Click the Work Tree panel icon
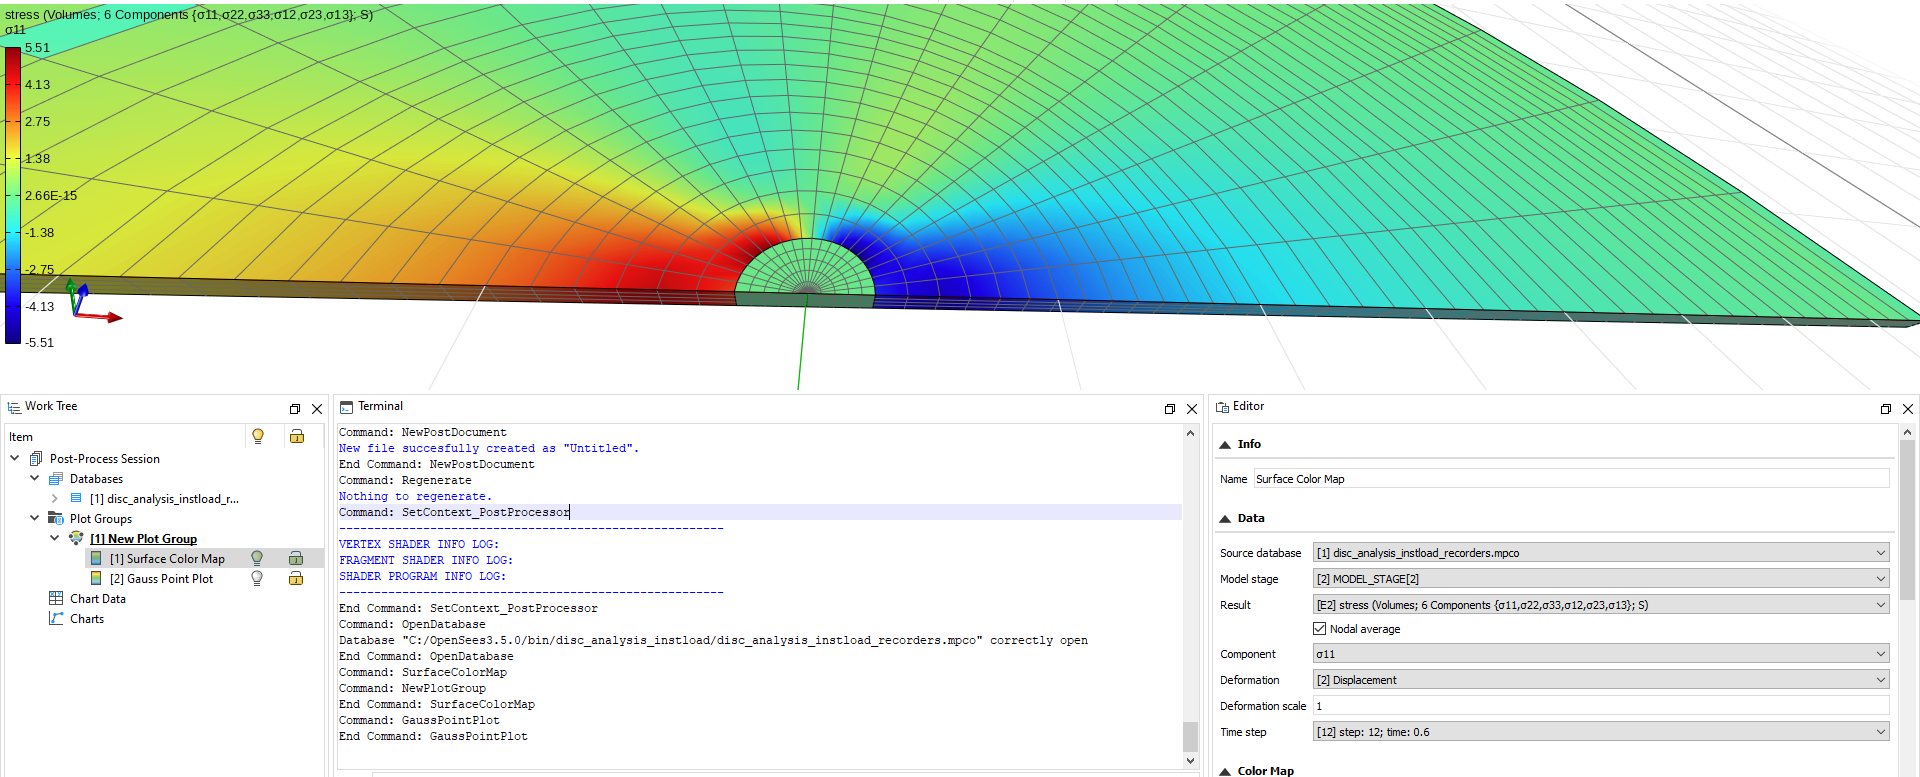The height and width of the screenshot is (777, 1920). (x=14, y=407)
